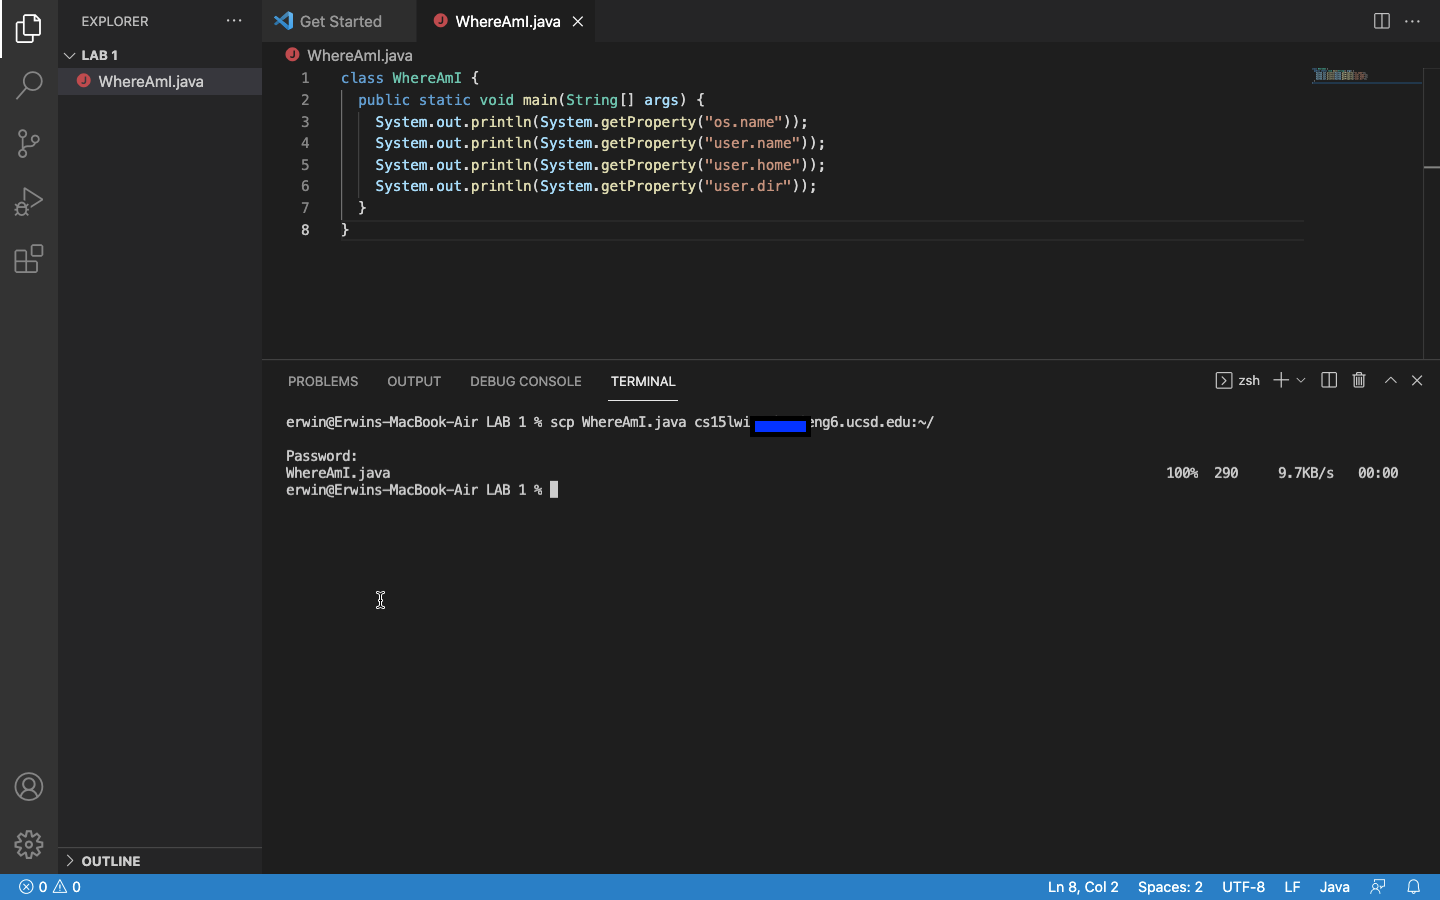Viewport: 1440px width, 900px height.
Task: Change encoding via UTF-8 status item
Action: point(1243,887)
